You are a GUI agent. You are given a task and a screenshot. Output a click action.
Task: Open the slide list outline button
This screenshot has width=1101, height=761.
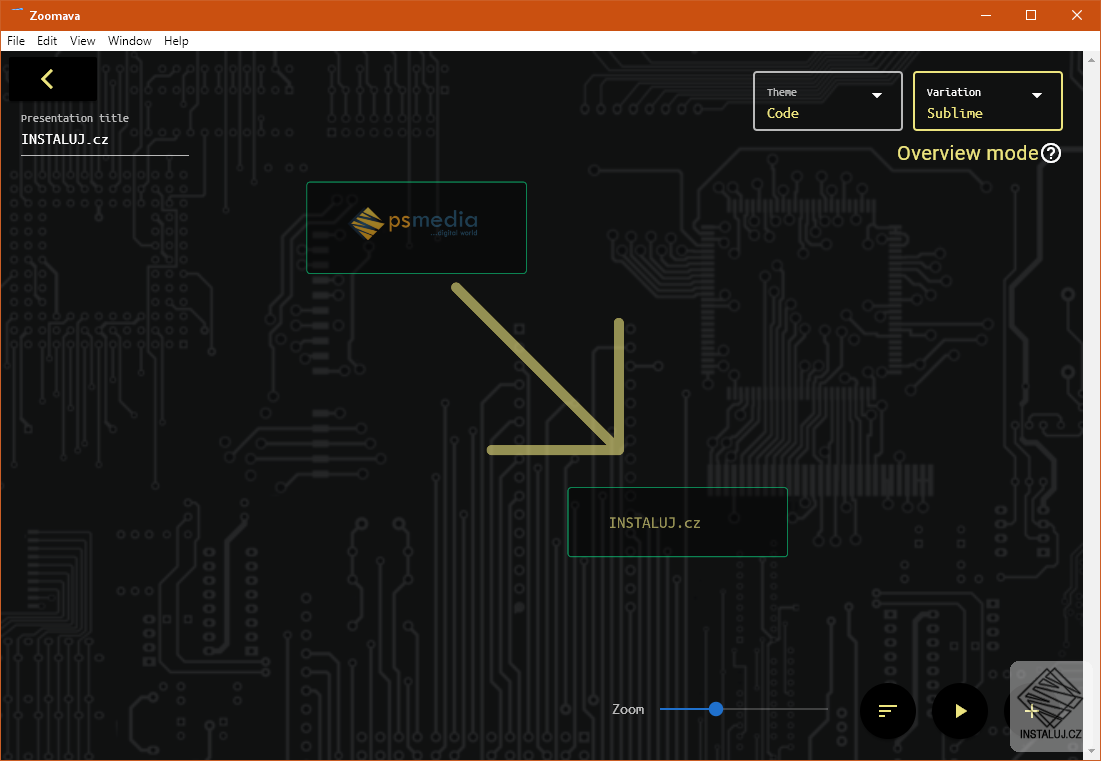[x=888, y=710]
